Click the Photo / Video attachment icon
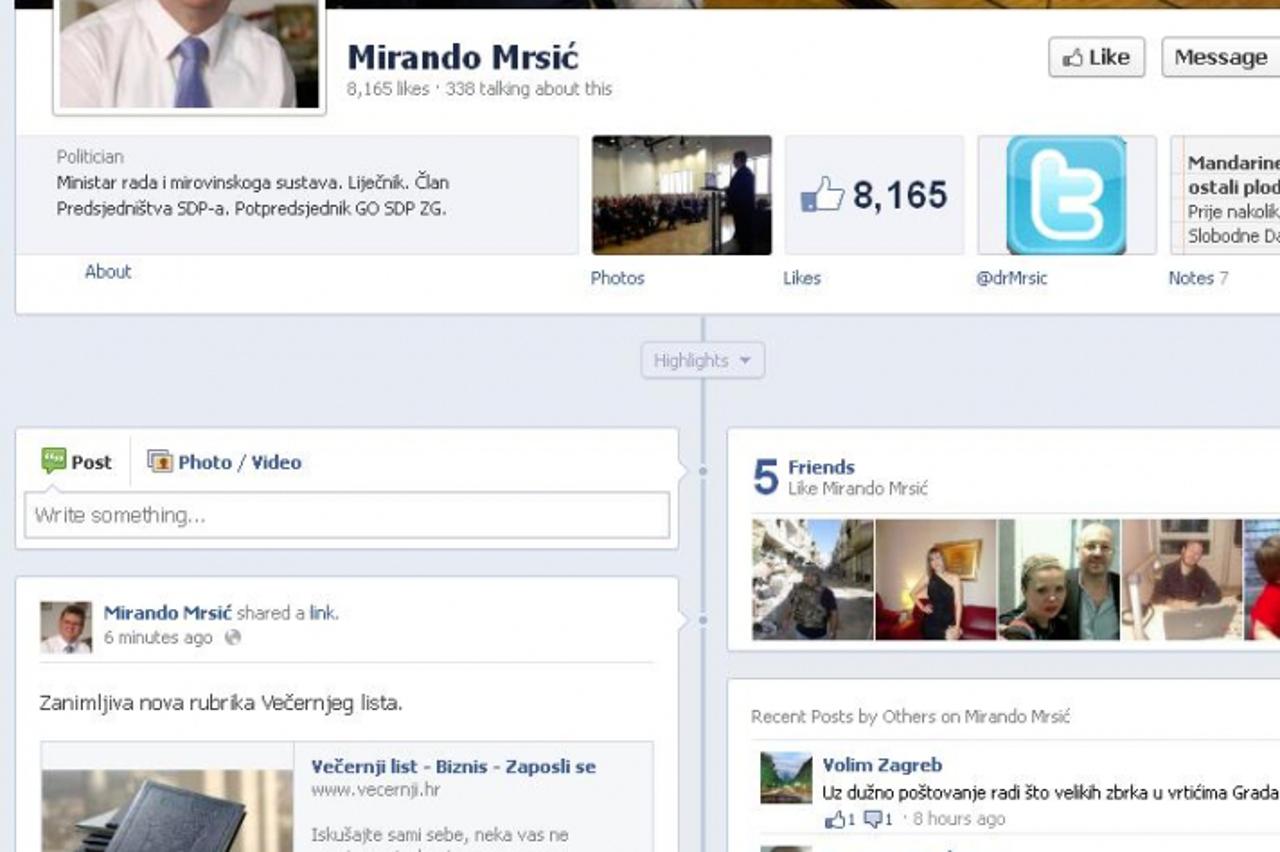1280x852 pixels. pyautogui.click(x=161, y=461)
